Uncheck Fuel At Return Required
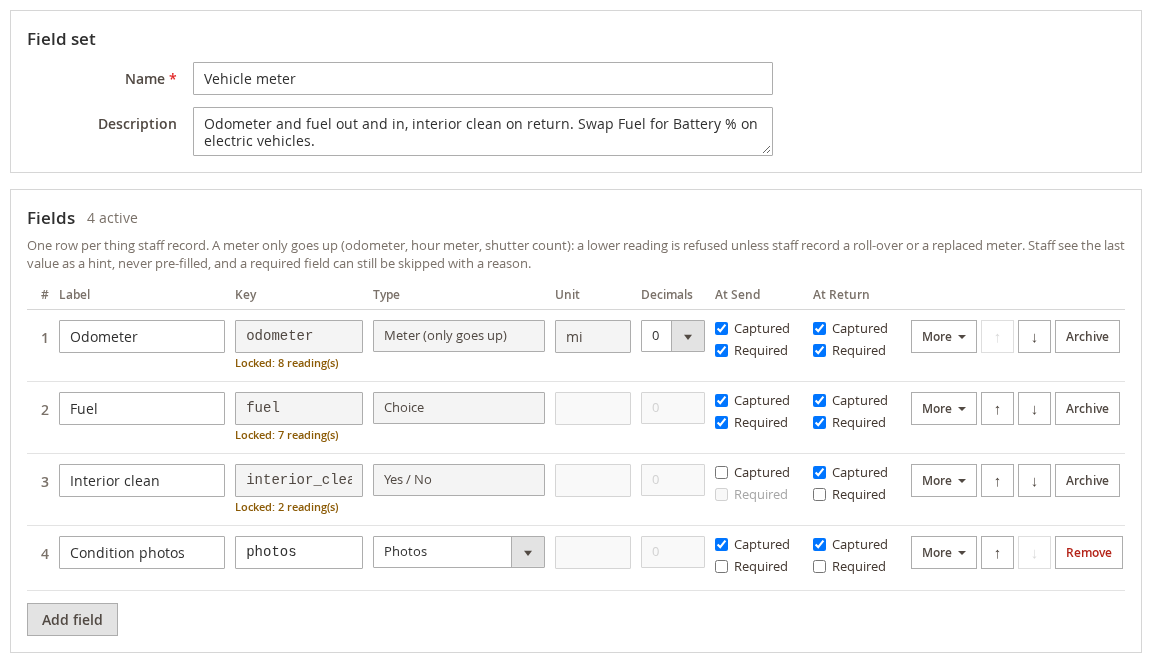Image resolution: width=1152 pixels, height=662 pixels. [x=819, y=422]
